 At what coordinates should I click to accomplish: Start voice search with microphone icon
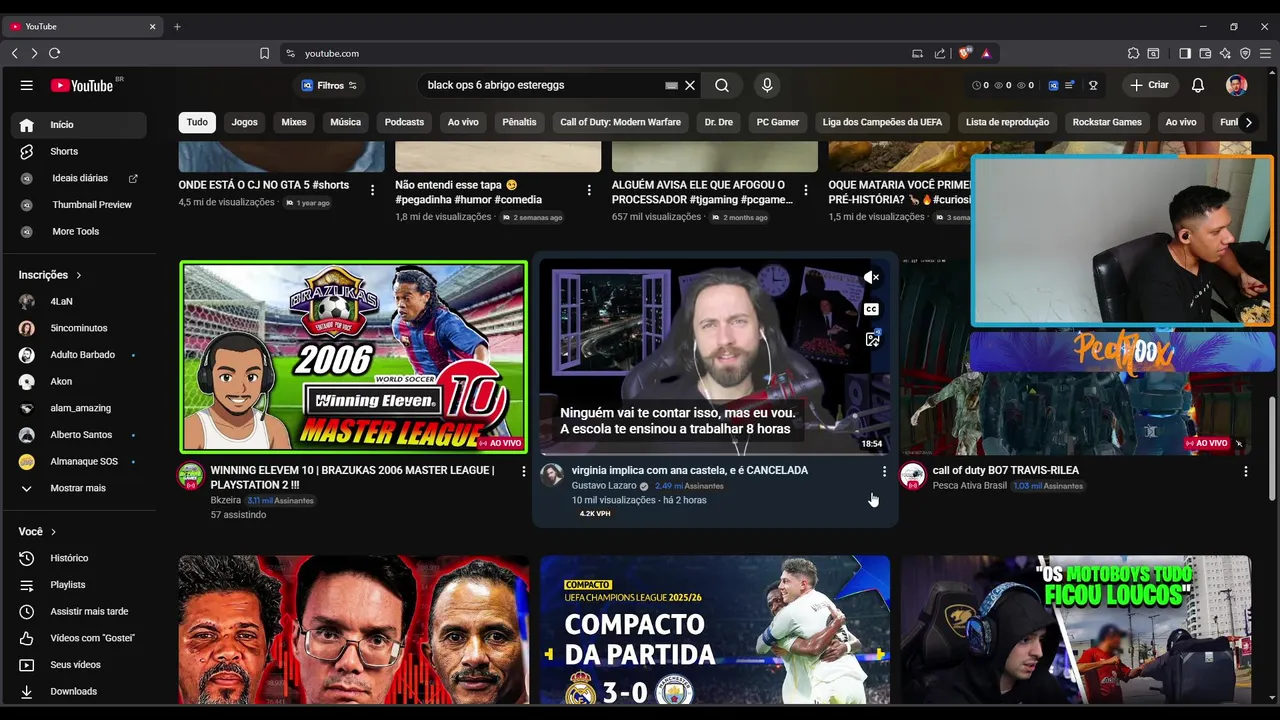(767, 85)
